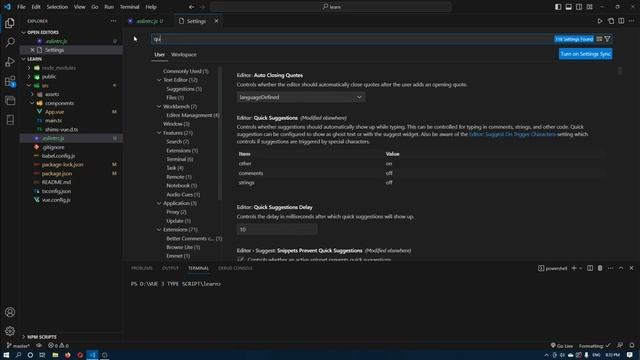Open Windows Start menu

[x=6, y=355]
